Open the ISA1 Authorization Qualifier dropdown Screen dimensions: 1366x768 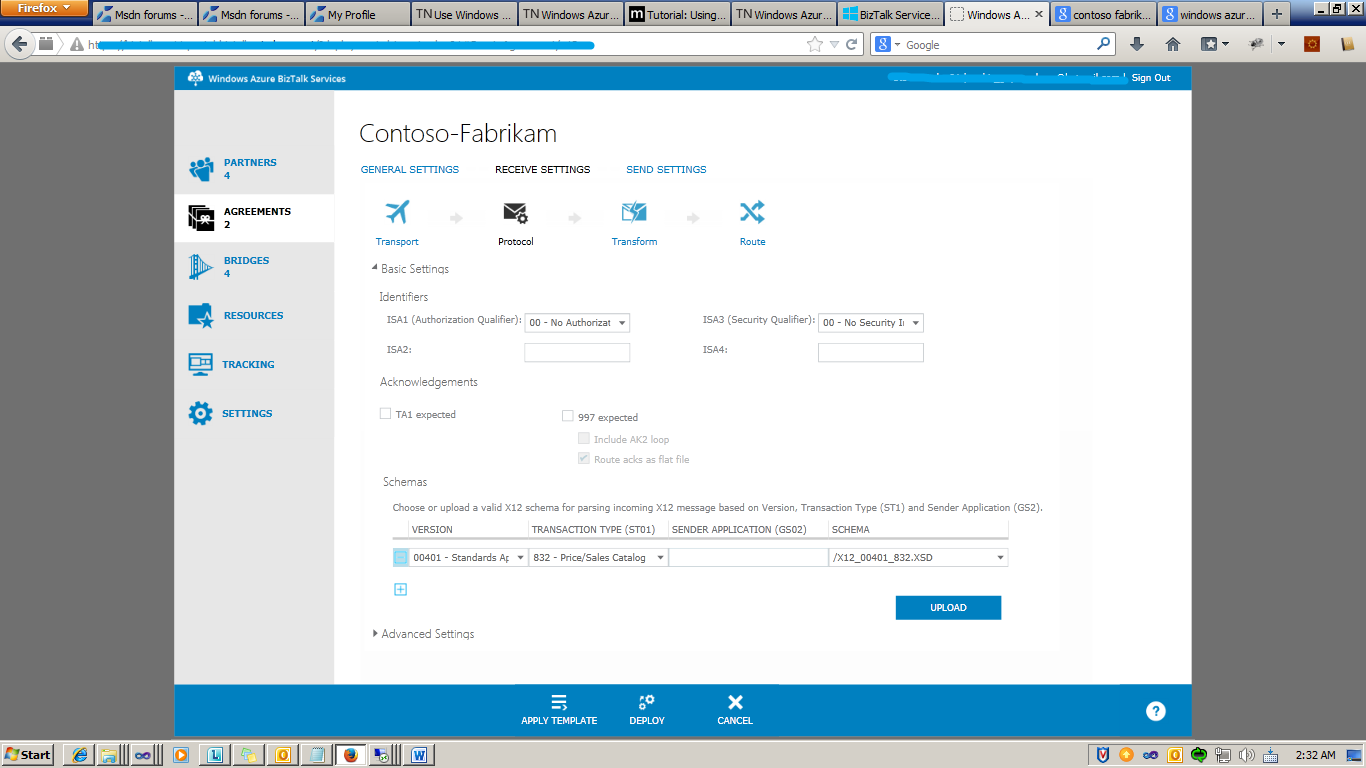[577, 322]
